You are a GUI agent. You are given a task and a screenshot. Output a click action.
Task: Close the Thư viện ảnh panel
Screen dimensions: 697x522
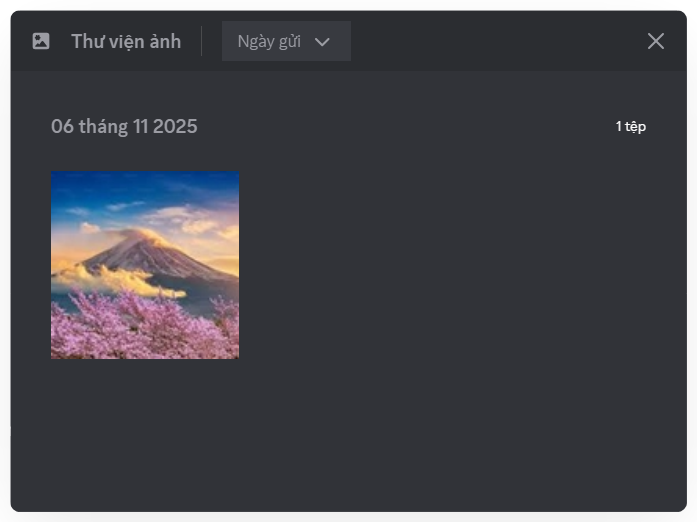click(656, 41)
